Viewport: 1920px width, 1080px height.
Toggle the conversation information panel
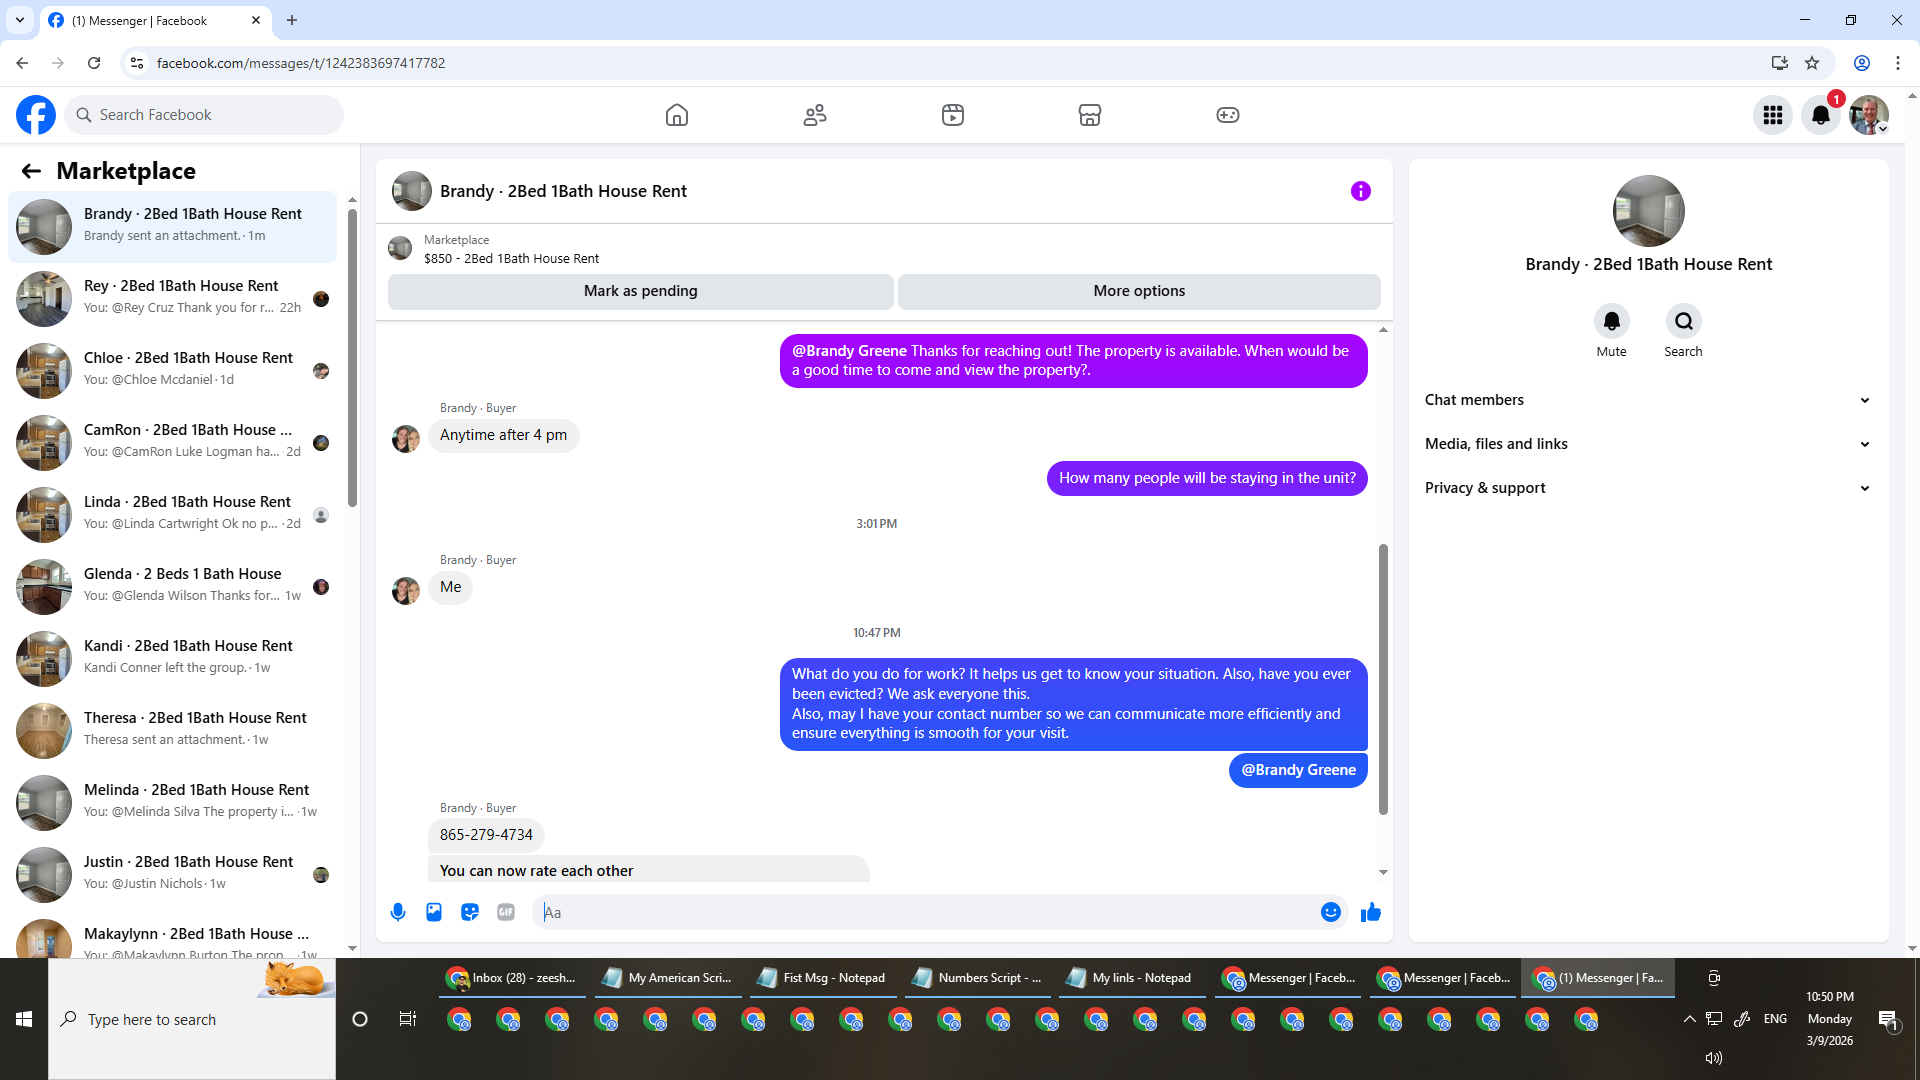tap(1360, 191)
